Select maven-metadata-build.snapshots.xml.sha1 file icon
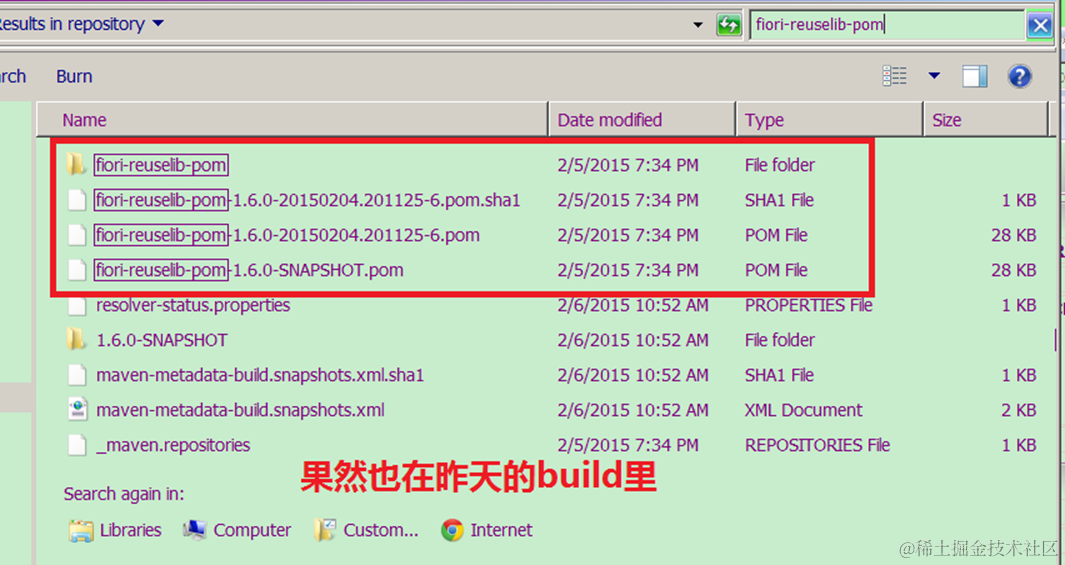The width and height of the screenshot is (1065, 565). tap(77, 375)
